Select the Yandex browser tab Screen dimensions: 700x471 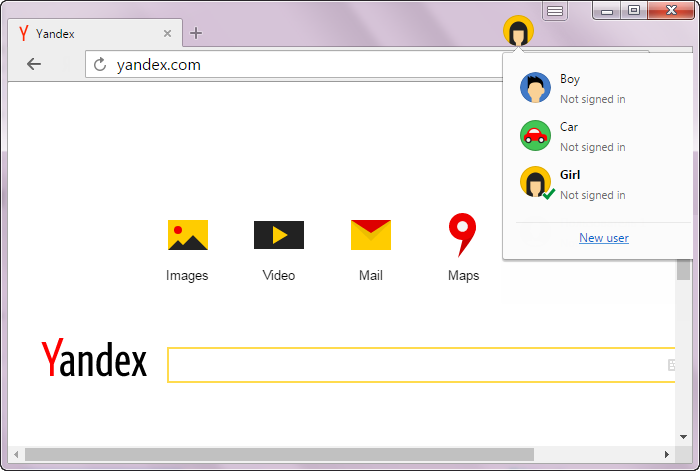(95, 33)
